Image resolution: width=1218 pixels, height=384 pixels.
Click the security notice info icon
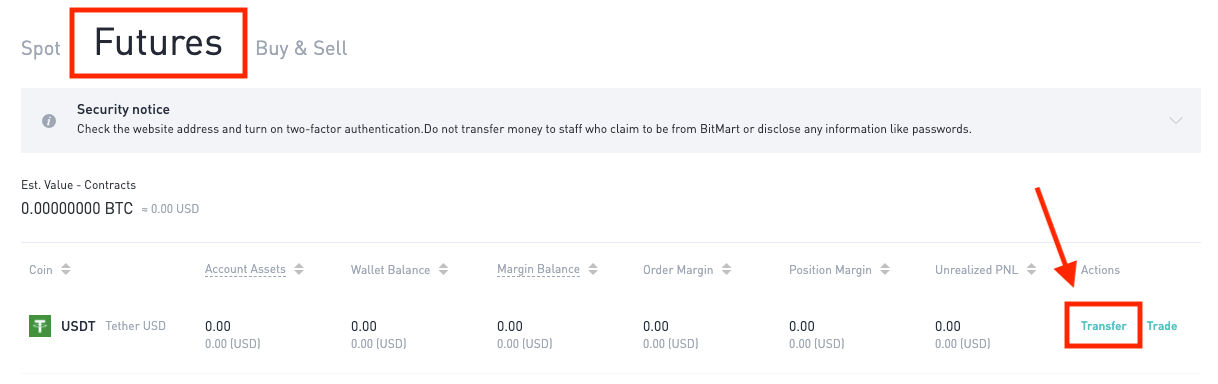(48, 120)
